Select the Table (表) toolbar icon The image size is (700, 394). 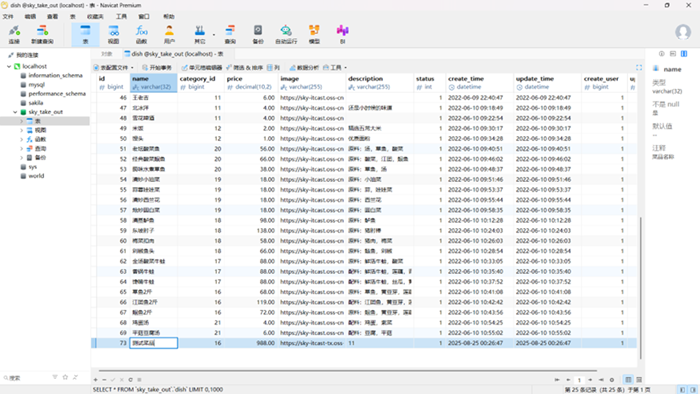[85, 34]
